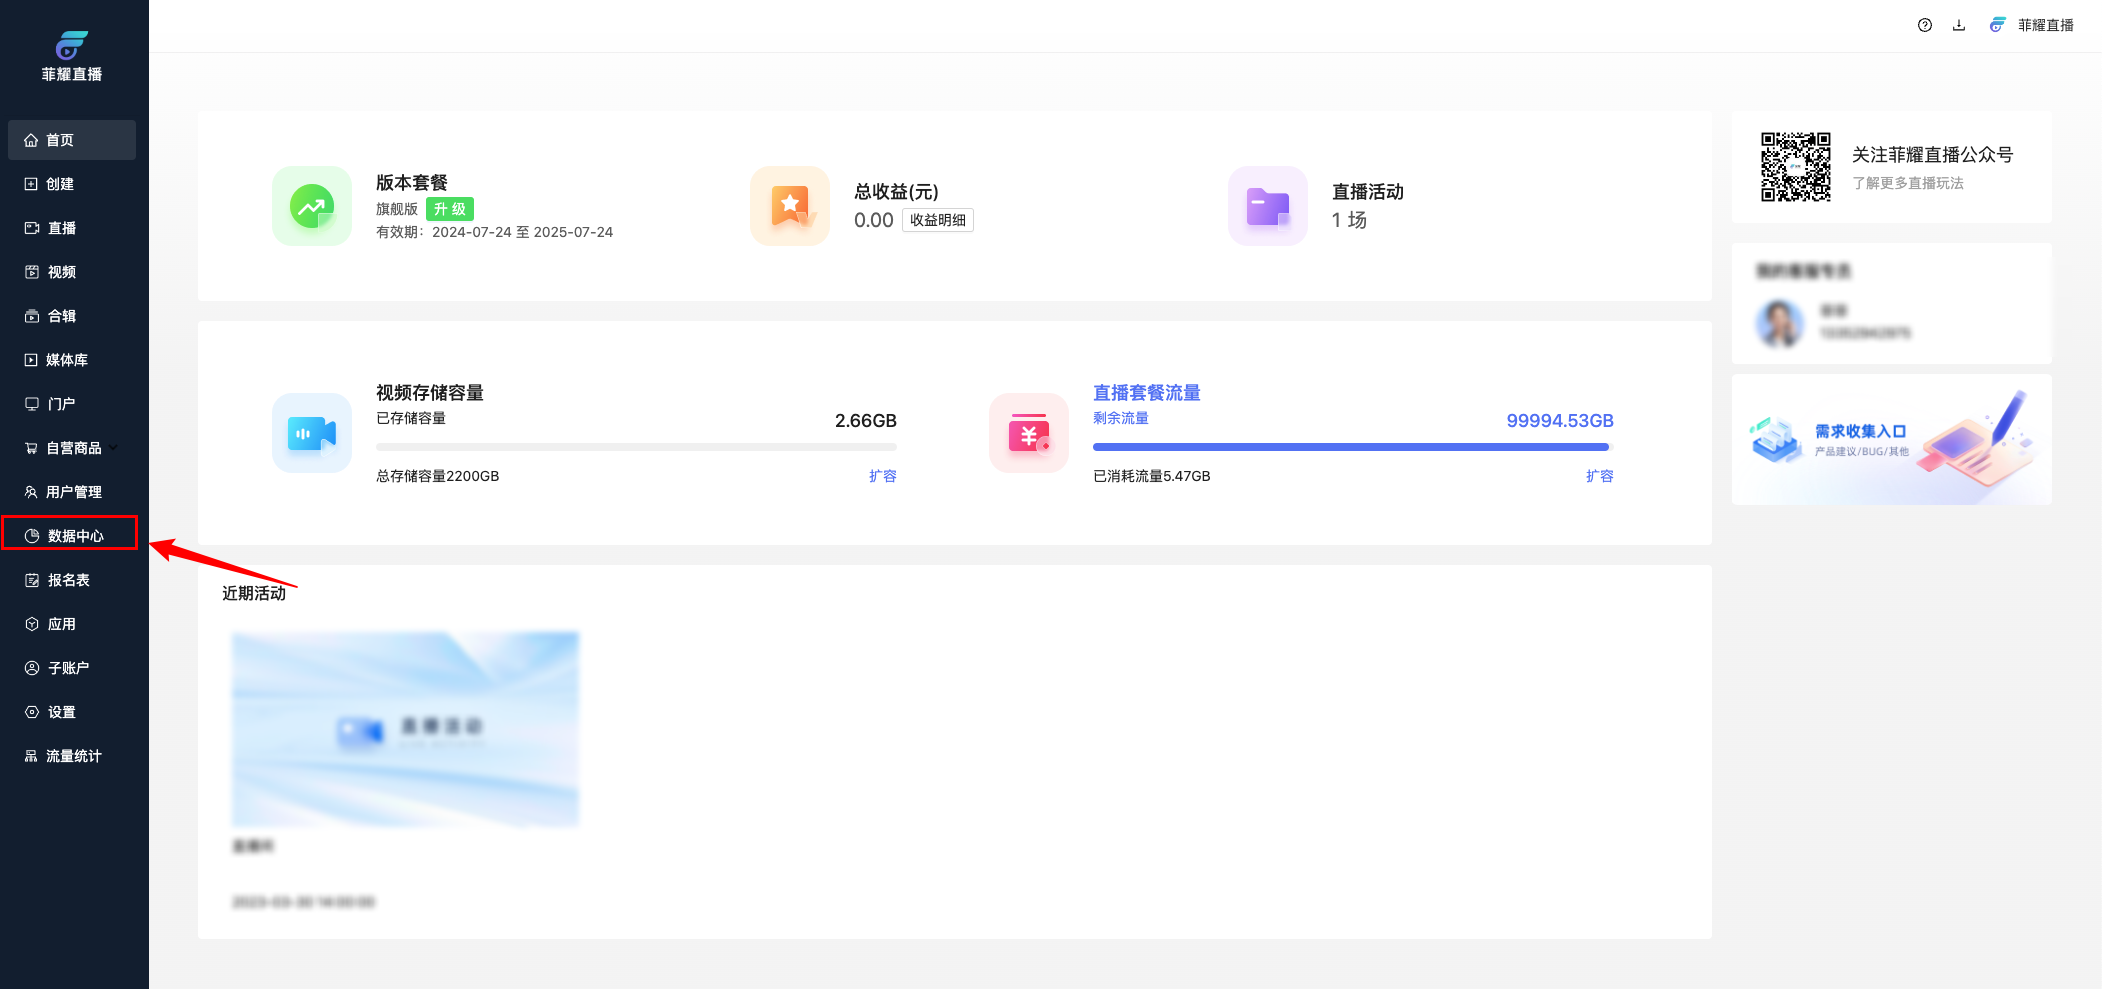The width and height of the screenshot is (2102, 989).
Task: Open 媒体库 from the sidebar
Action: point(66,360)
